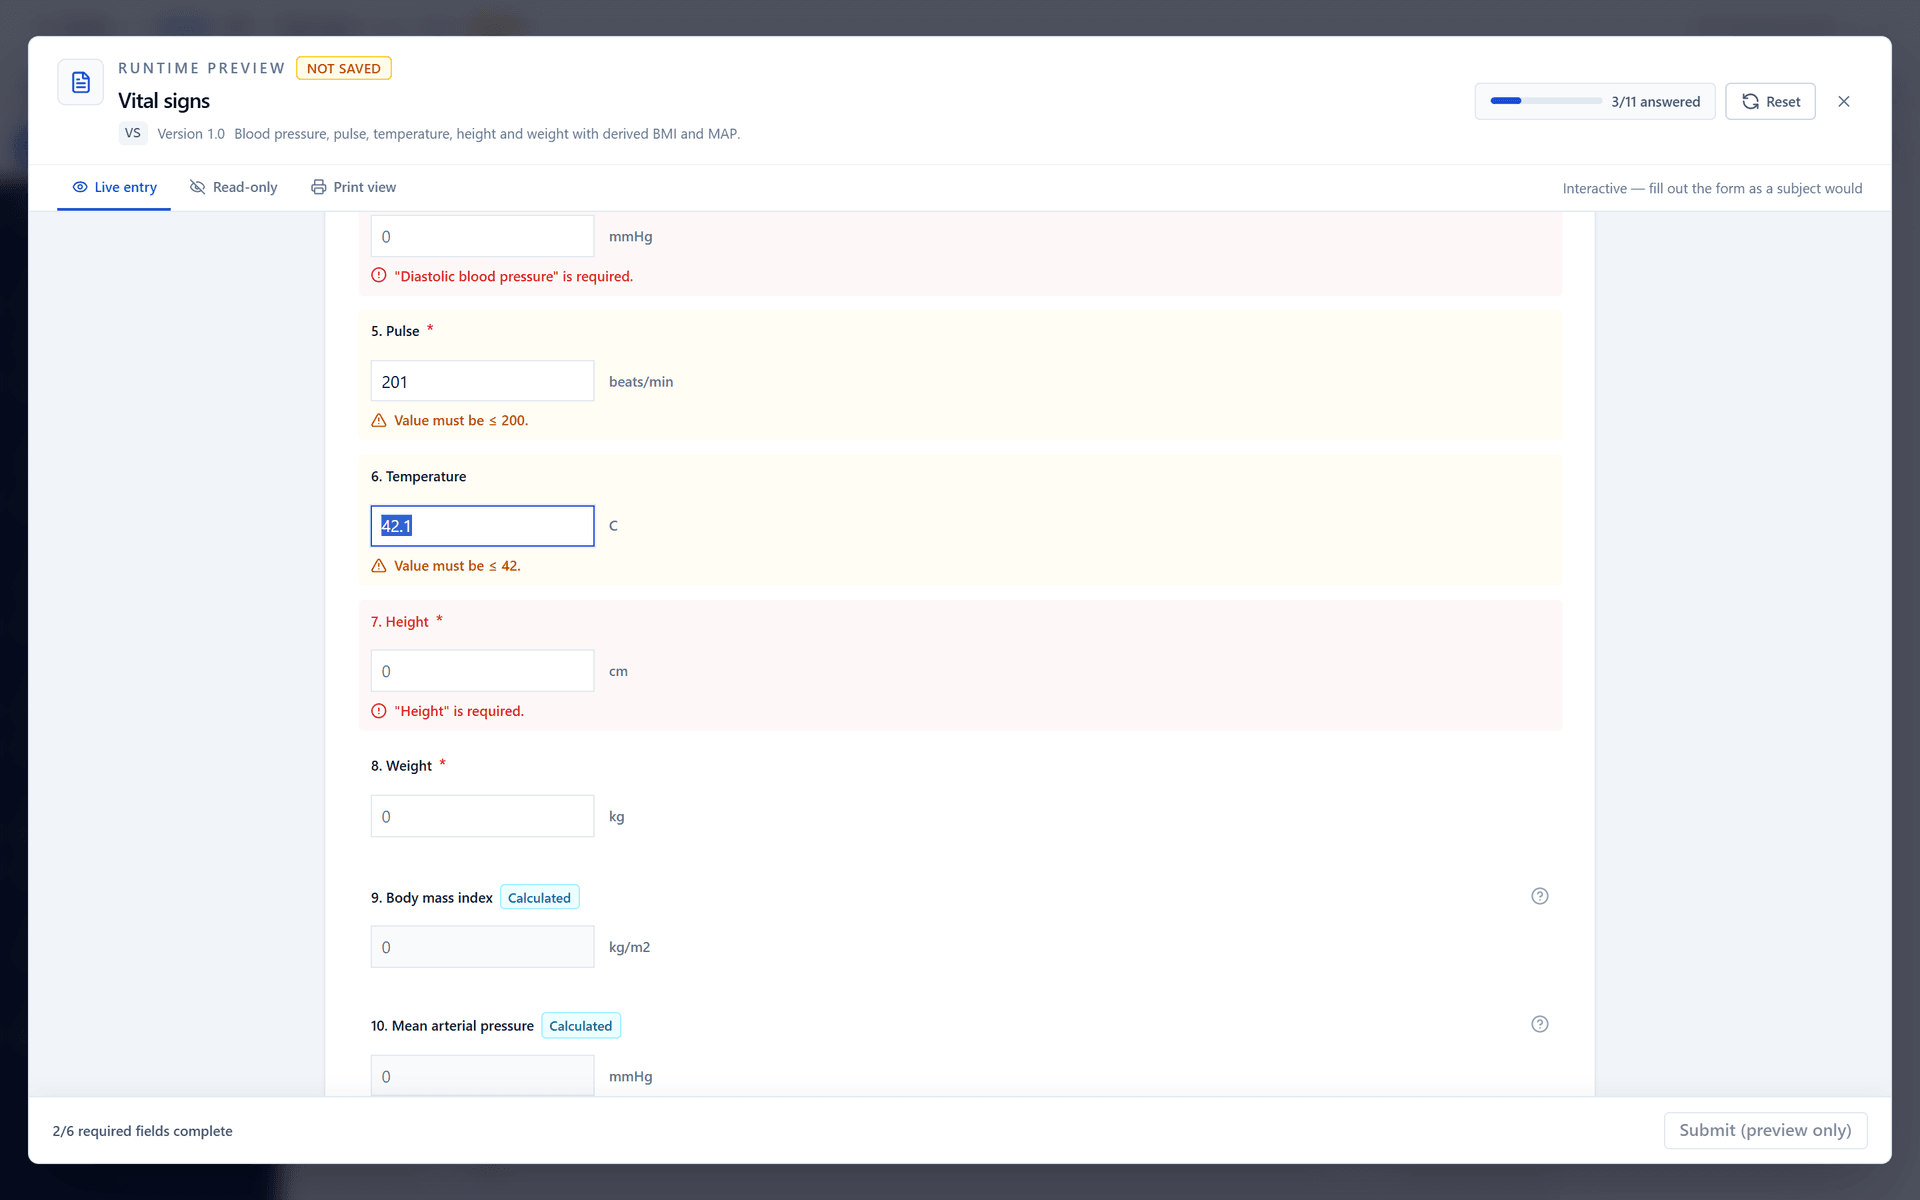Viewport: 1920px width, 1200px height.
Task: Click the '7. Height' question label
Action: (400, 622)
